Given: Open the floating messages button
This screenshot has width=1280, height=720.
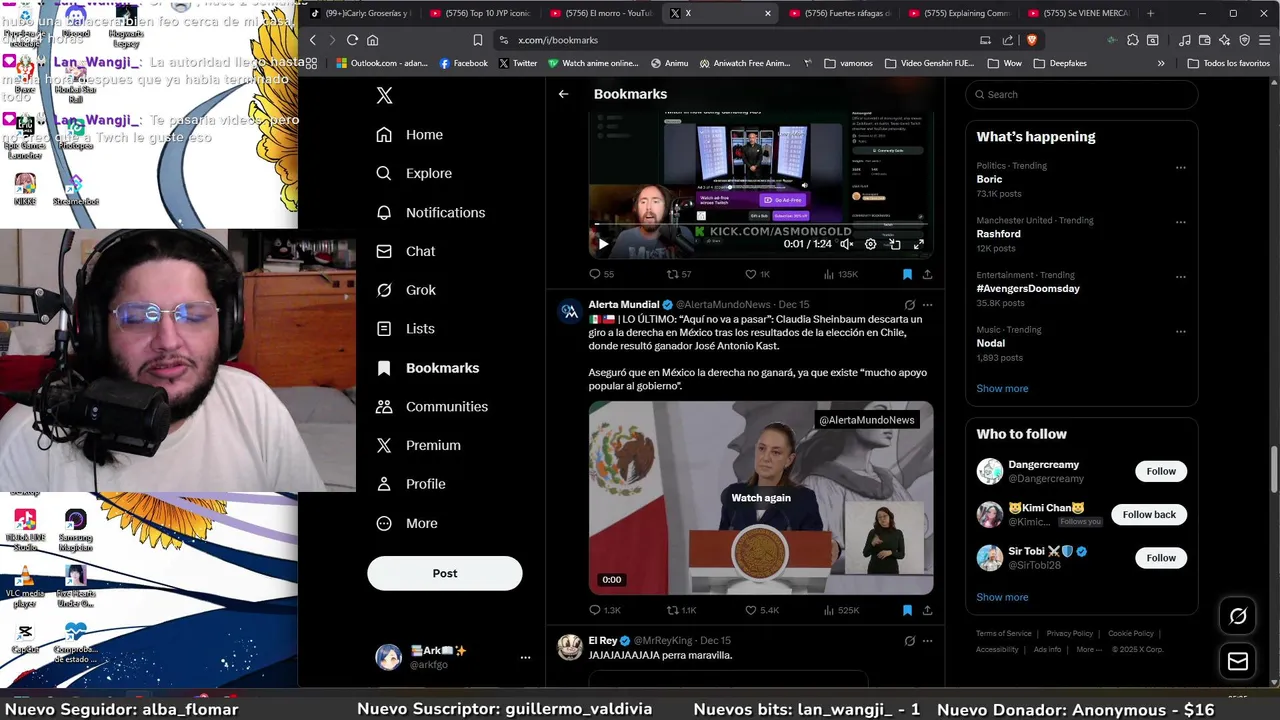Looking at the screenshot, I should 1238,661.
